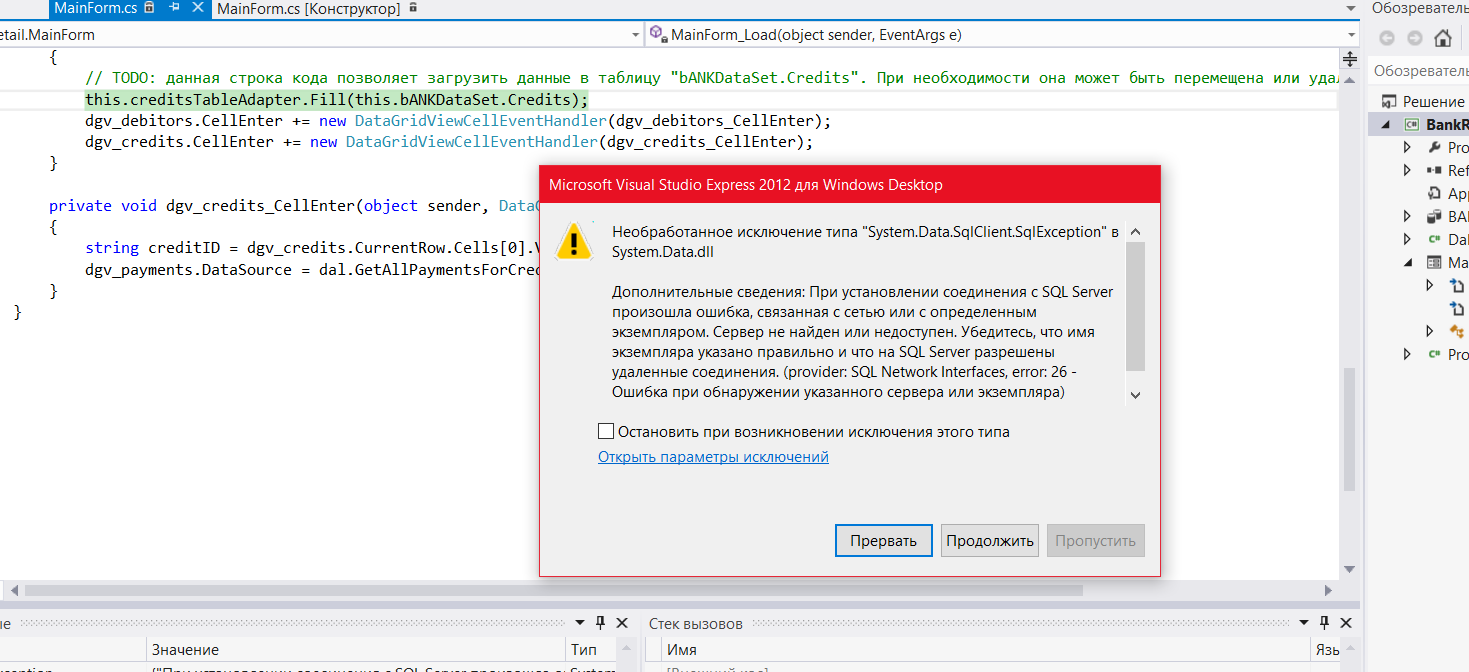
Task: Pin the Стек вызовов panel
Action: [x=1325, y=623]
